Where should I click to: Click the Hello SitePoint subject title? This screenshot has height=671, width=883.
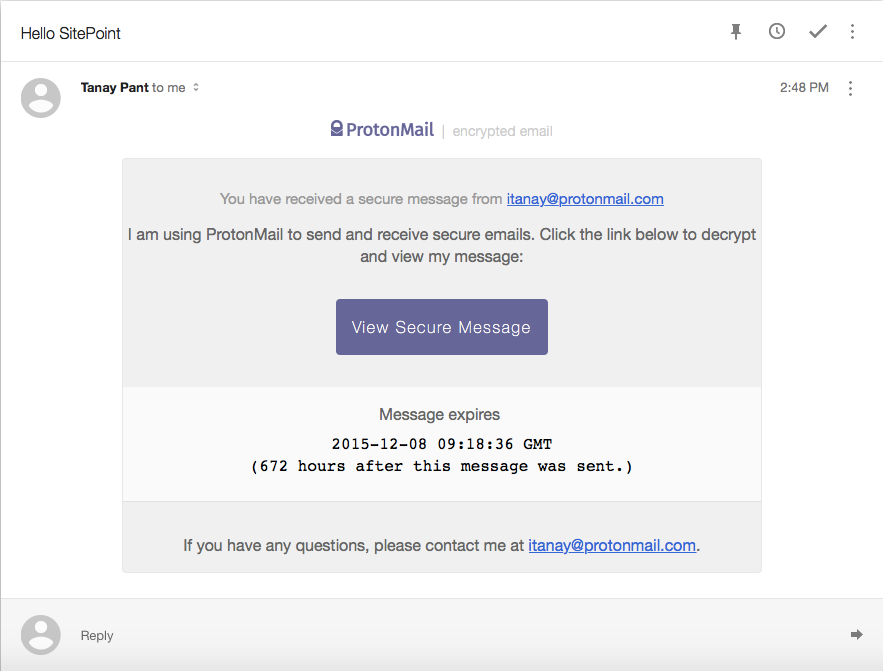pos(71,33)
